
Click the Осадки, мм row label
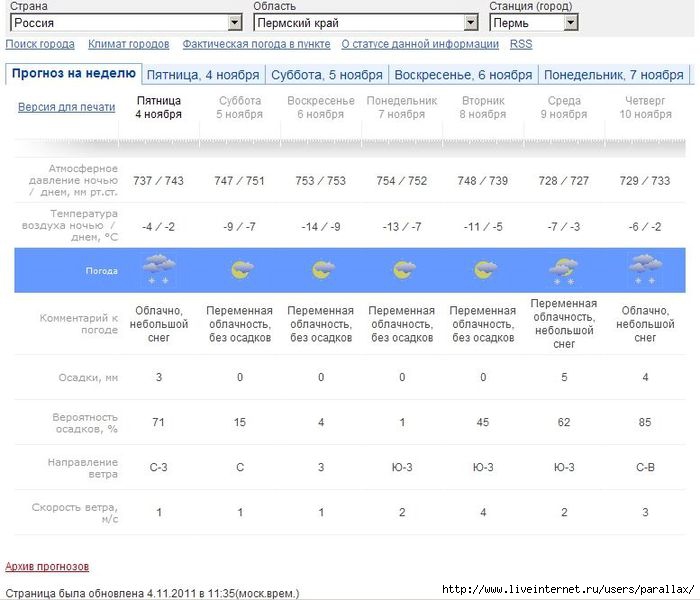(x=88, y=378)
